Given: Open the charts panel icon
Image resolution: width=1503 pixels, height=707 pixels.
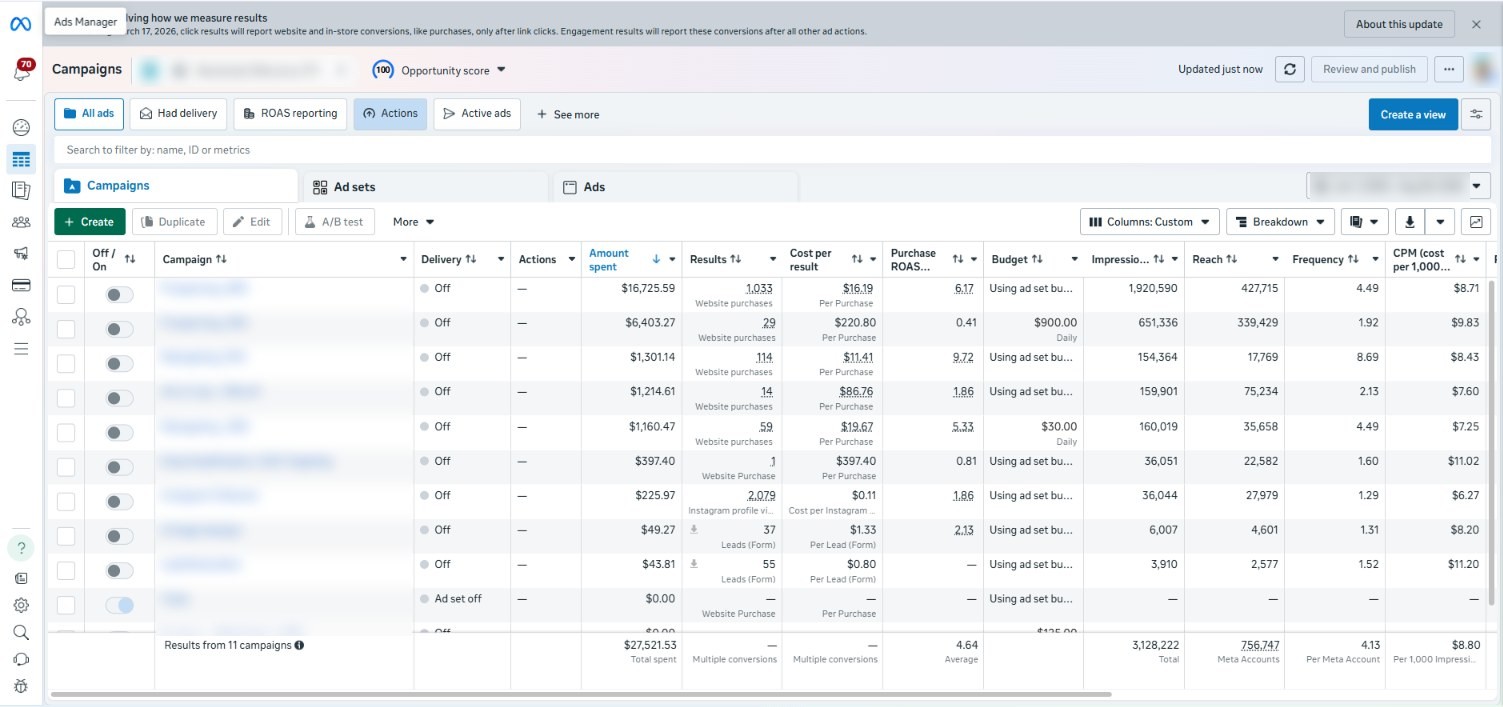Looking at the screenshot, I should 1476,222.
